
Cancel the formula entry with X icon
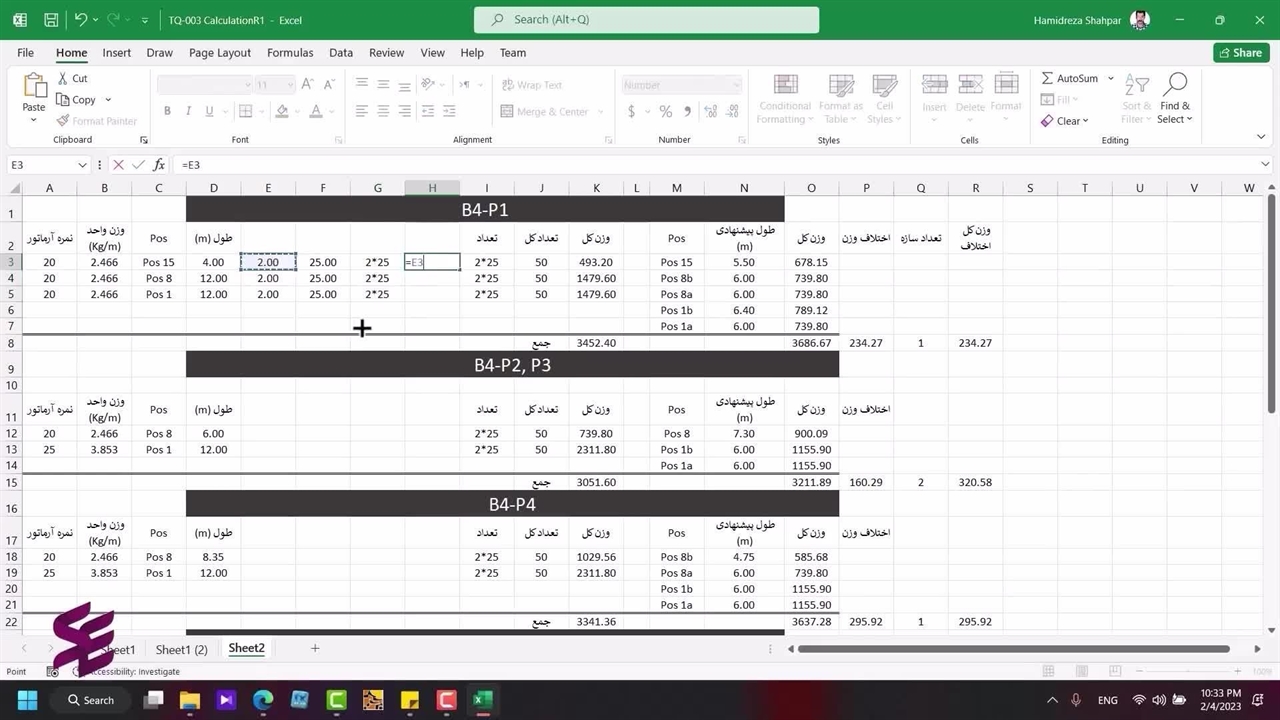pos(118,165)
